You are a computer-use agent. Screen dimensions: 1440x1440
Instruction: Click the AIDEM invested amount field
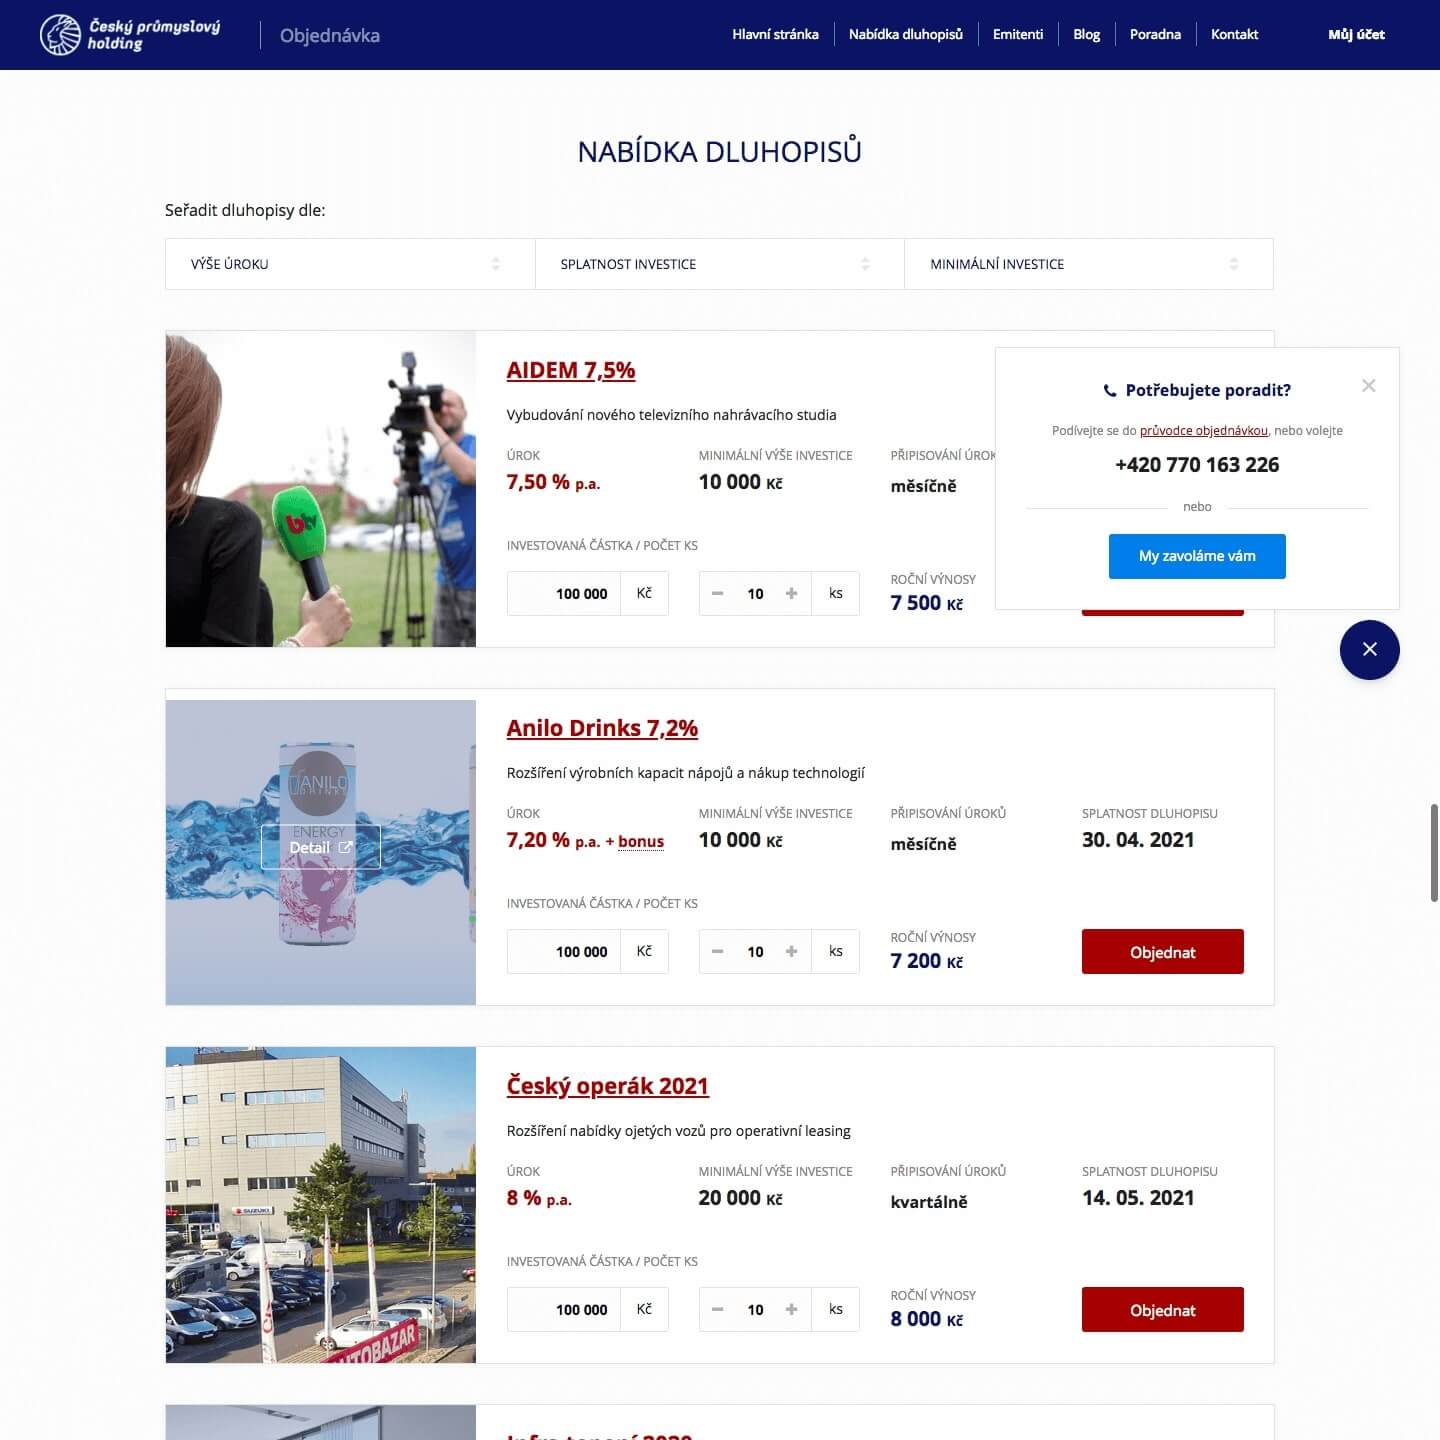[564, 593]
